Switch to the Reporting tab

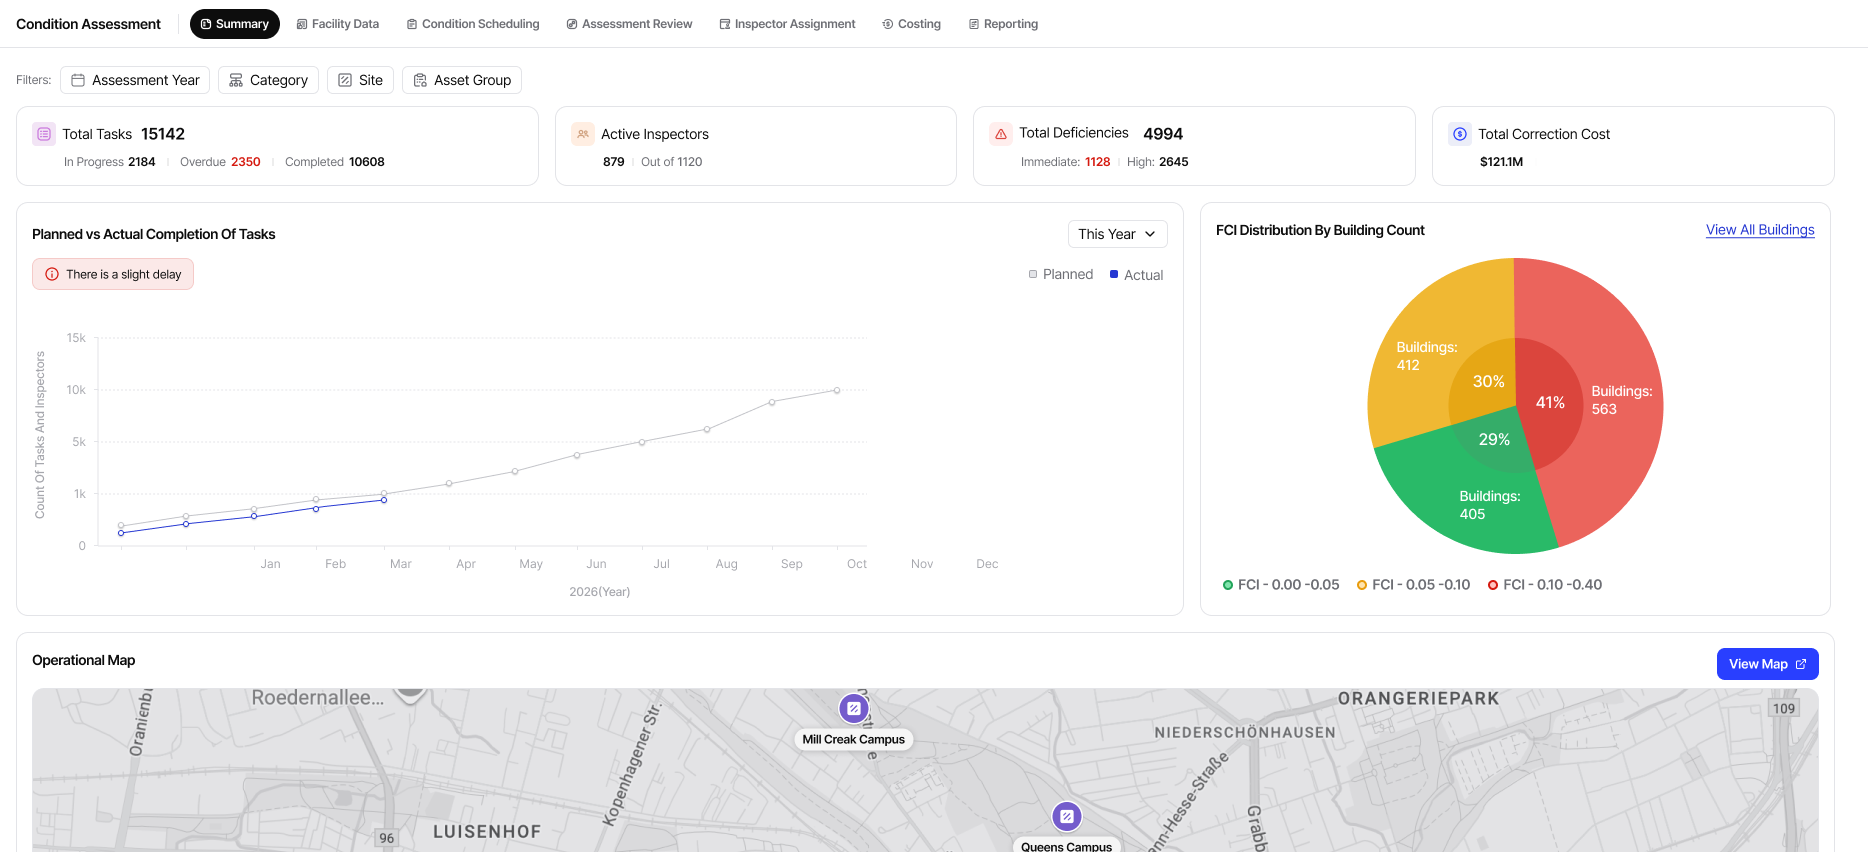pyautogui.click(x=1003, y=24)
